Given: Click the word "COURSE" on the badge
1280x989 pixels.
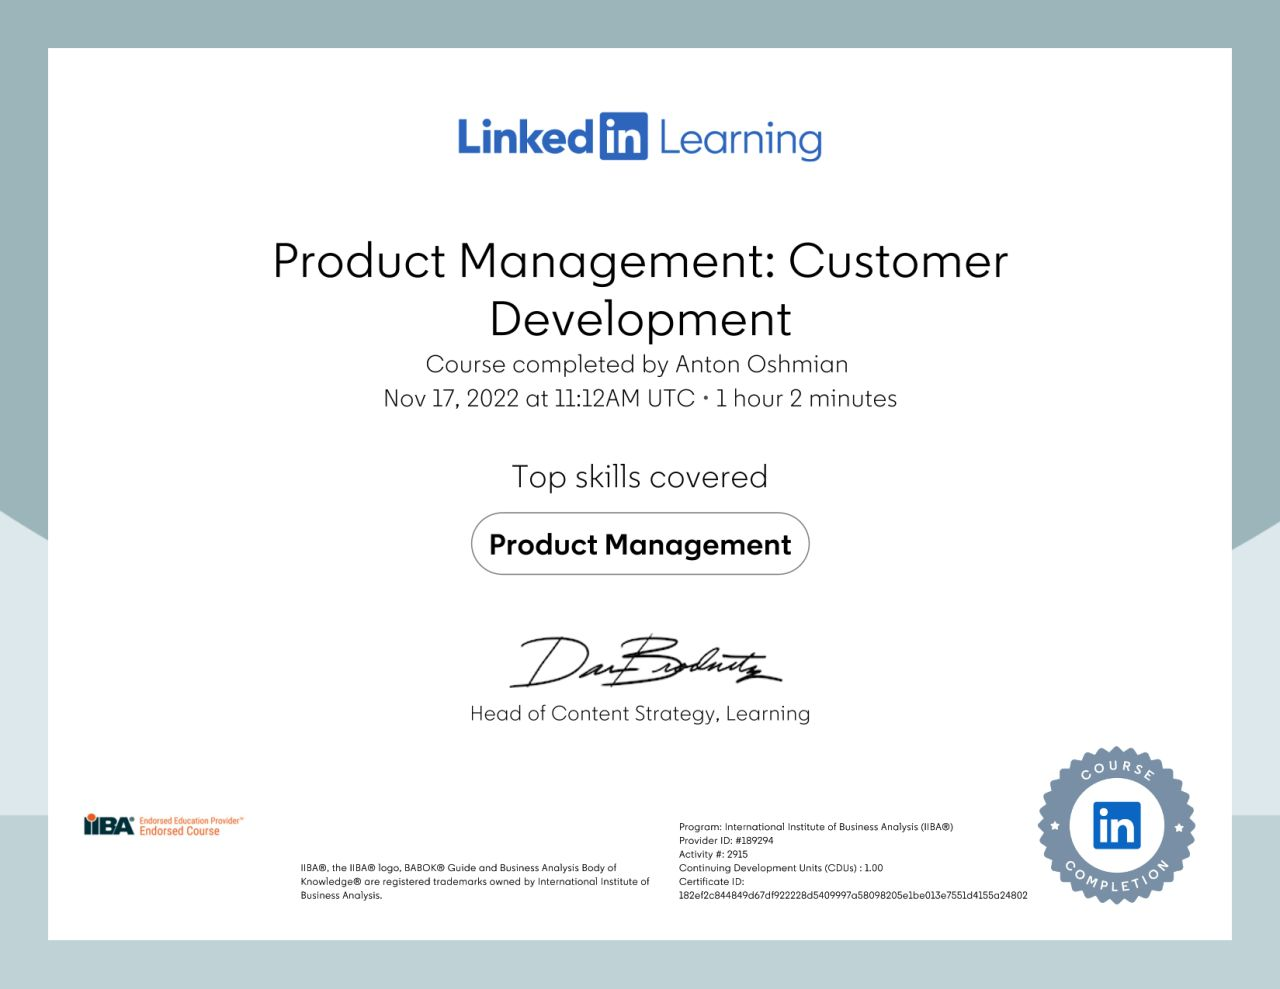Looking at the screenshot, I should pos(1117,770).
